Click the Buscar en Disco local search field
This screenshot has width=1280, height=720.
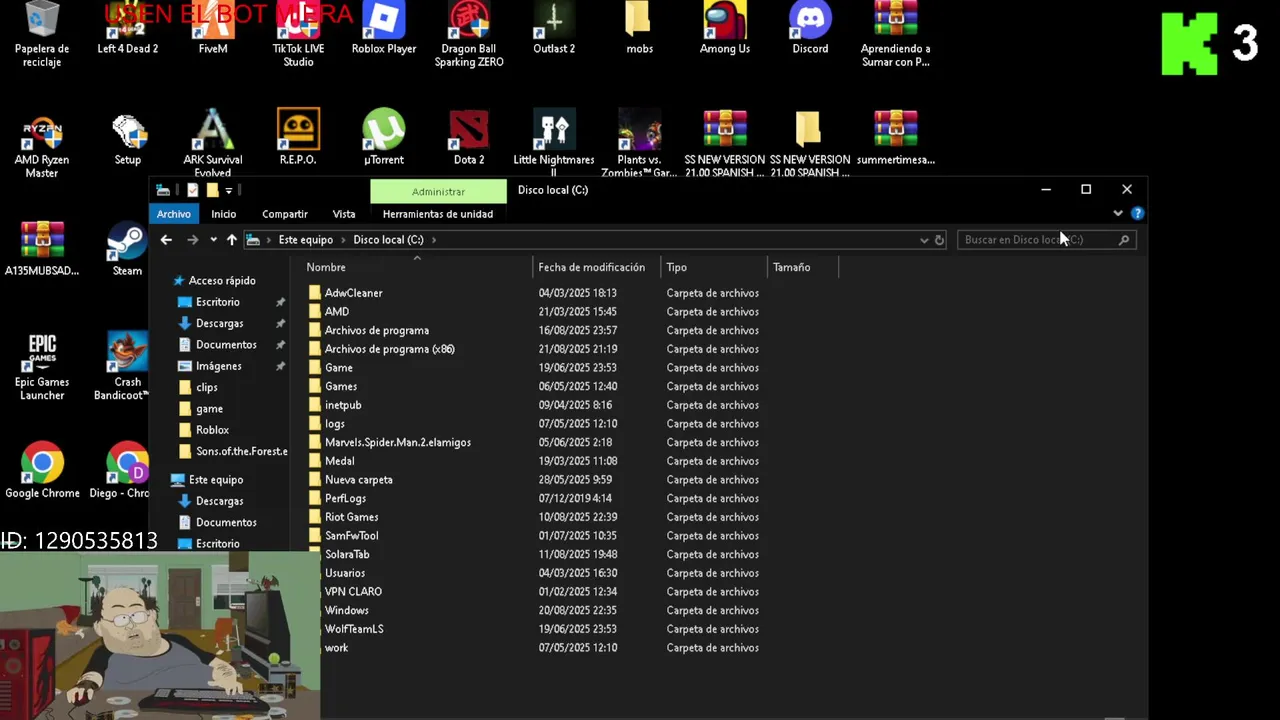[x=1045, y=240]
